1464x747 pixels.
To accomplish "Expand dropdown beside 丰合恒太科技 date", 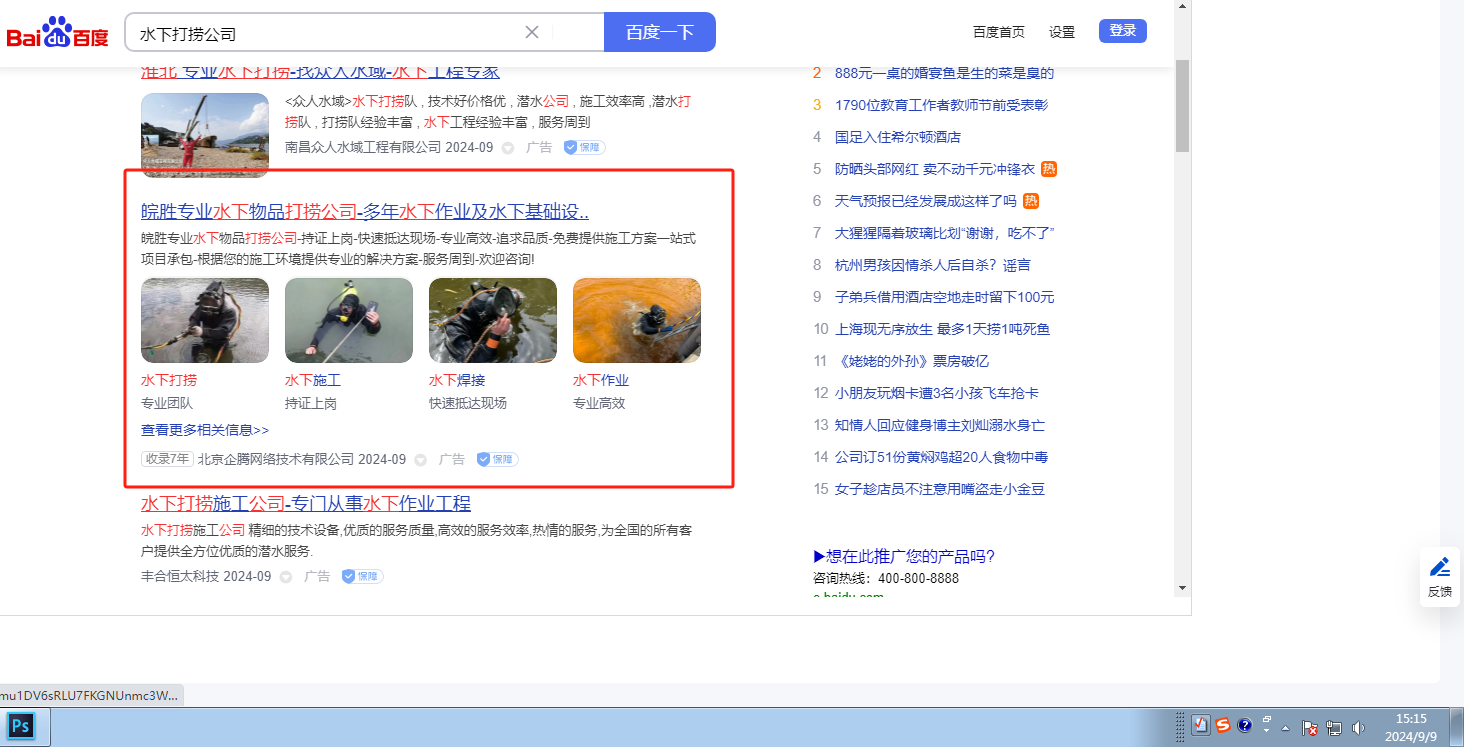I will (285, 577).
